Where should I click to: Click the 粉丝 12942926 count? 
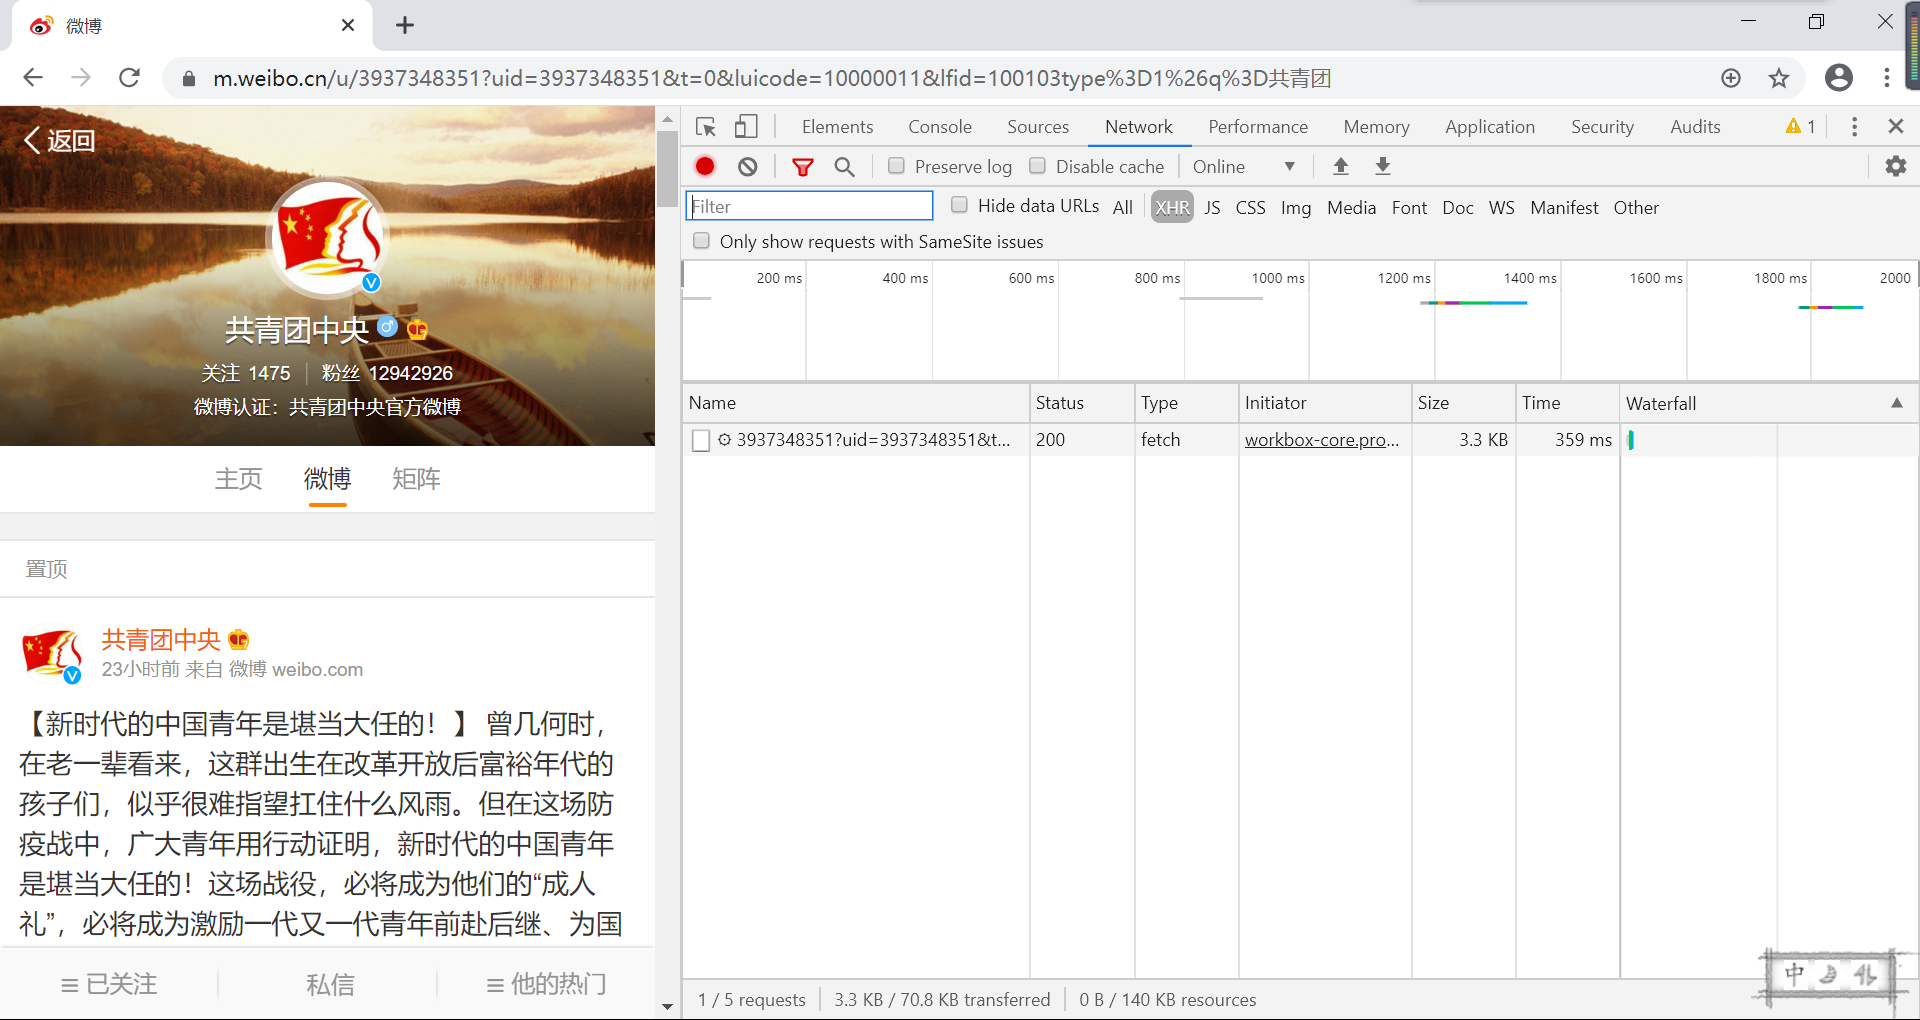click(x=387, y=373)
